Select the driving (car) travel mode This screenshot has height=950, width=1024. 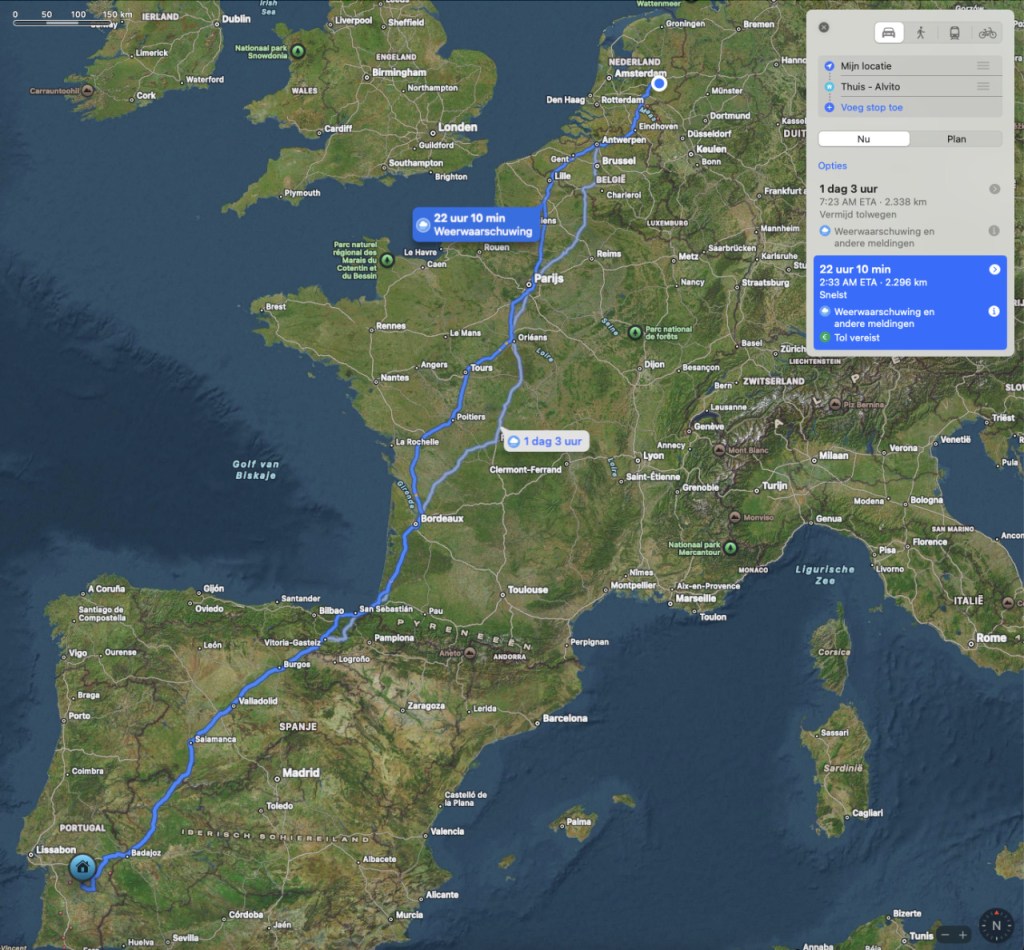[888, 32]
